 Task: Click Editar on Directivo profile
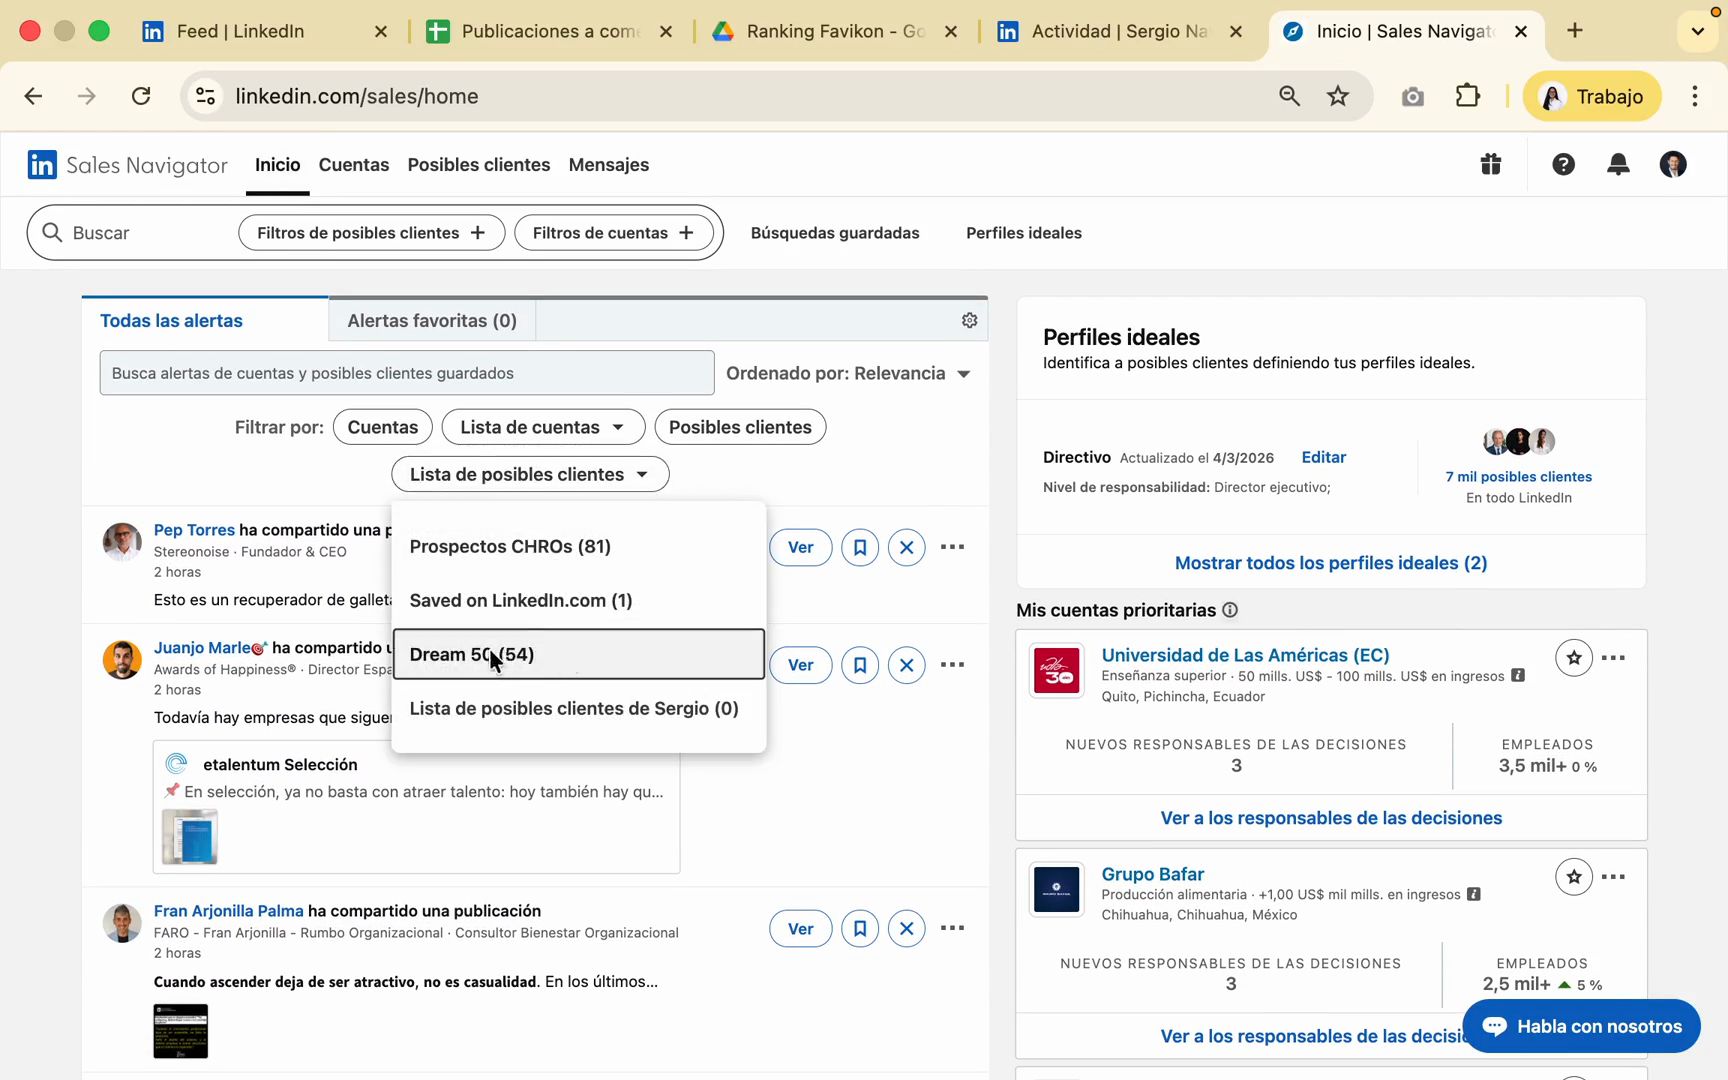pyautogui.click(x=1323, y=457)
